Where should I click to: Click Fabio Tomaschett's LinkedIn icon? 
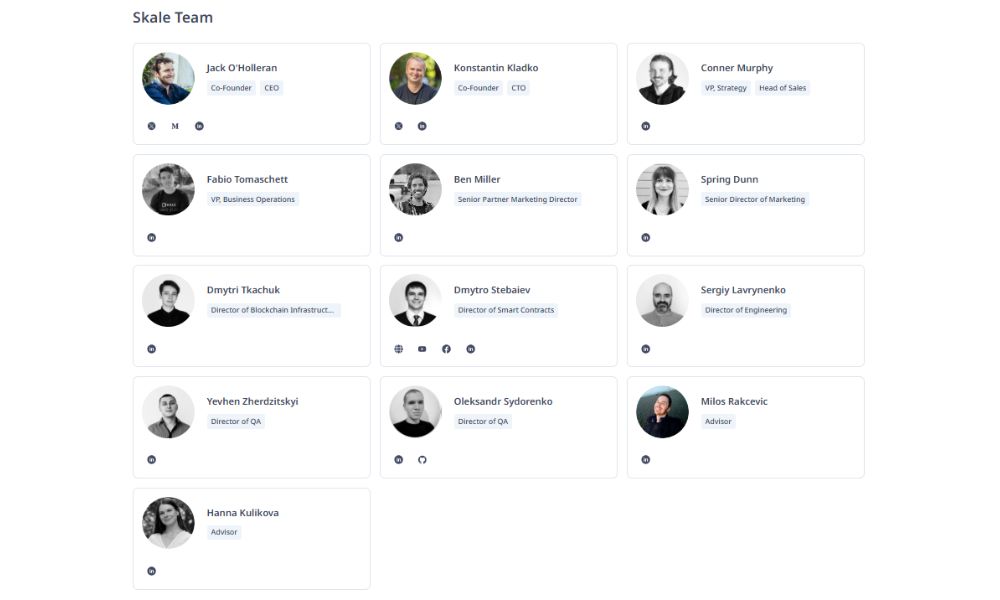(152, 238)
